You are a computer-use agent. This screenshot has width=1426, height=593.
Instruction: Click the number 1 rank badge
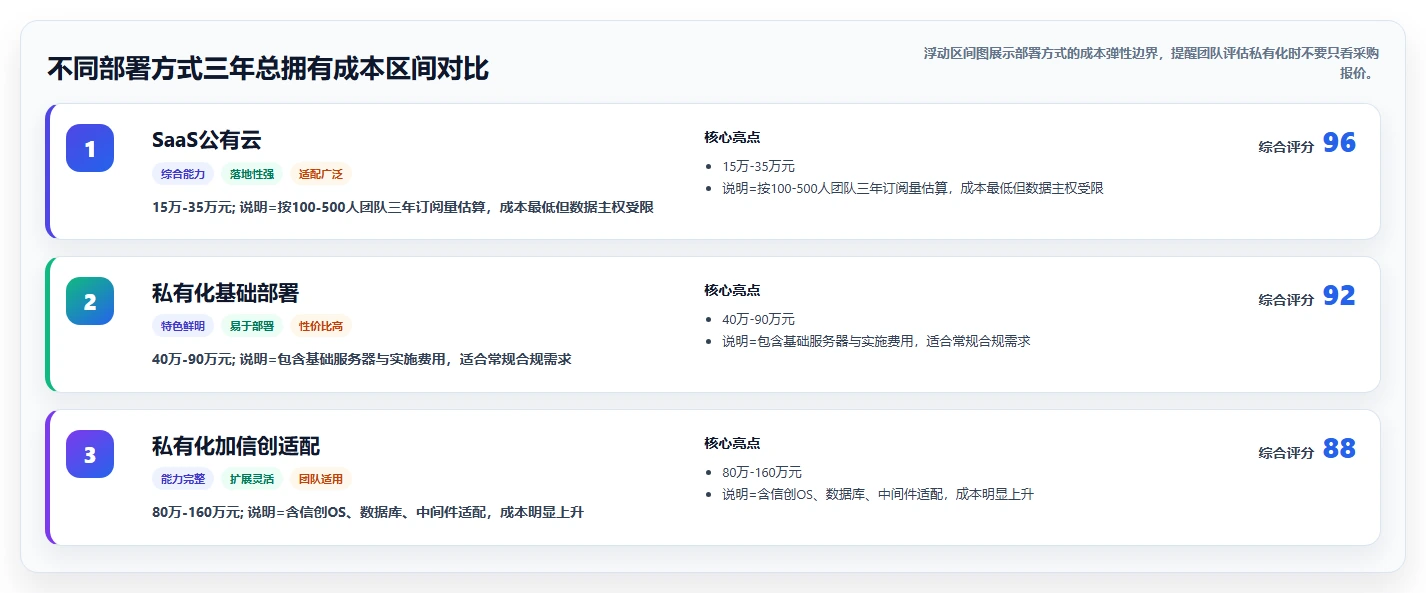coord(90,148)
